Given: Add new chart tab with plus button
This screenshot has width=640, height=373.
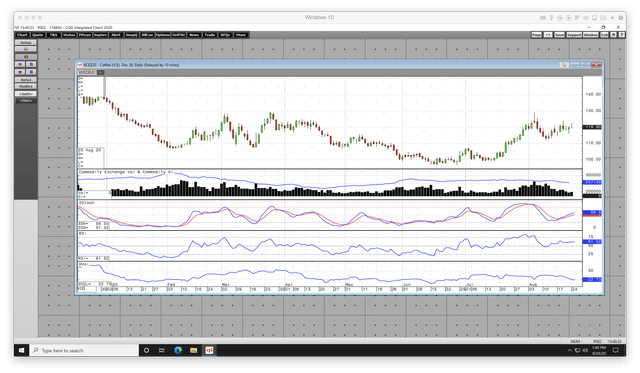Looking at the screenshot, I should point(100,72).
